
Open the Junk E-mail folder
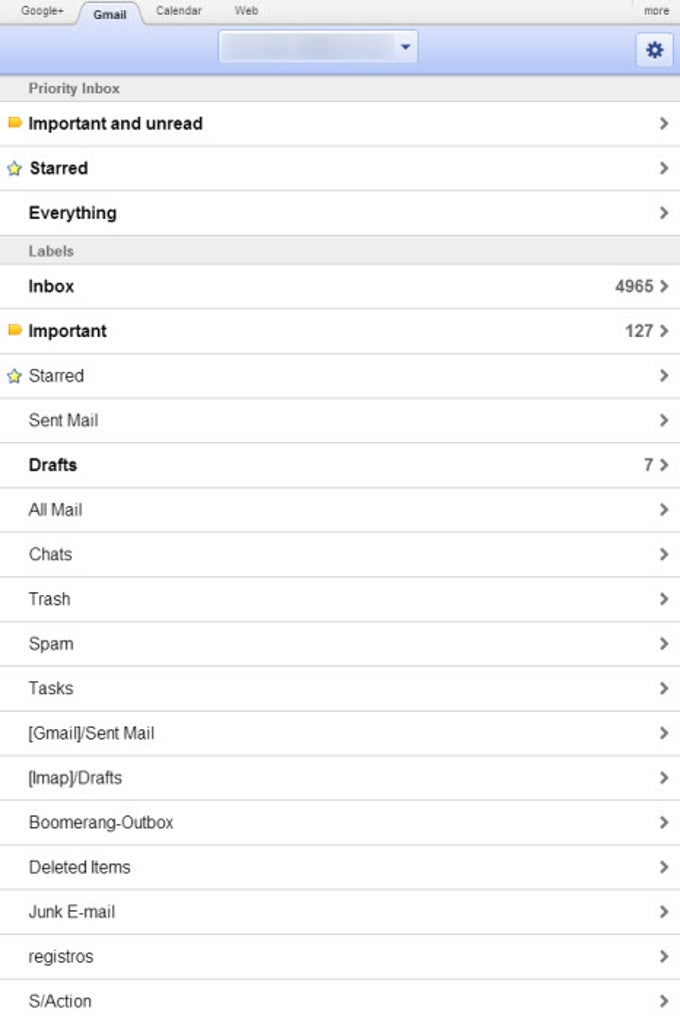pyautogui.click(x=340, y=911)
